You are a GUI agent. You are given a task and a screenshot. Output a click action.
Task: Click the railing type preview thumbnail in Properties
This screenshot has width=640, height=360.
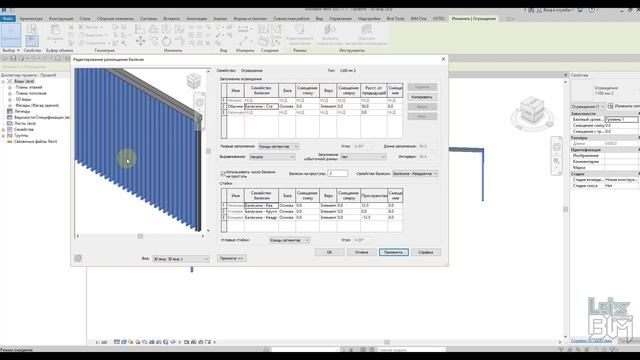coord(582,90)
